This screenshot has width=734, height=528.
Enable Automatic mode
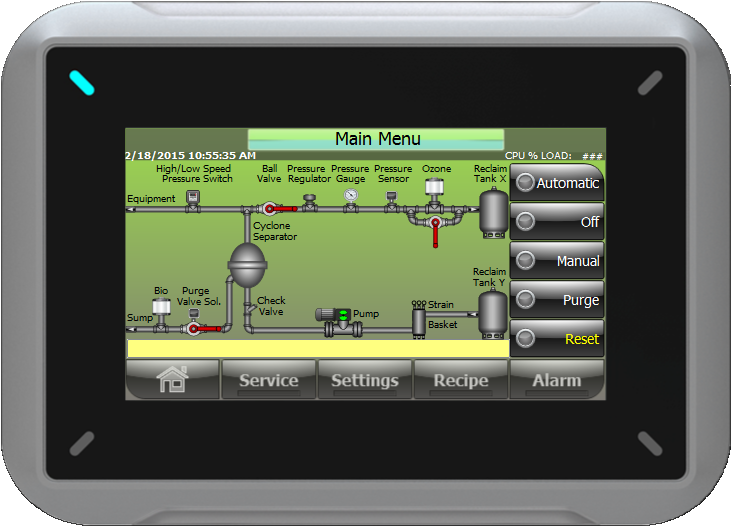557,183
